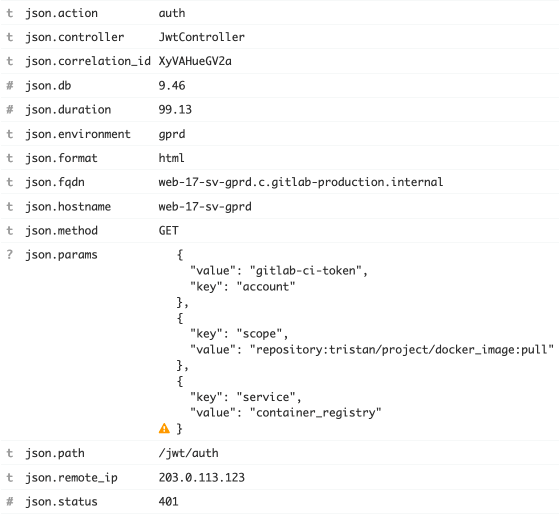Click the string type icon beside json.path
This screenshot has height=515, width=559.
coord(10,453)
